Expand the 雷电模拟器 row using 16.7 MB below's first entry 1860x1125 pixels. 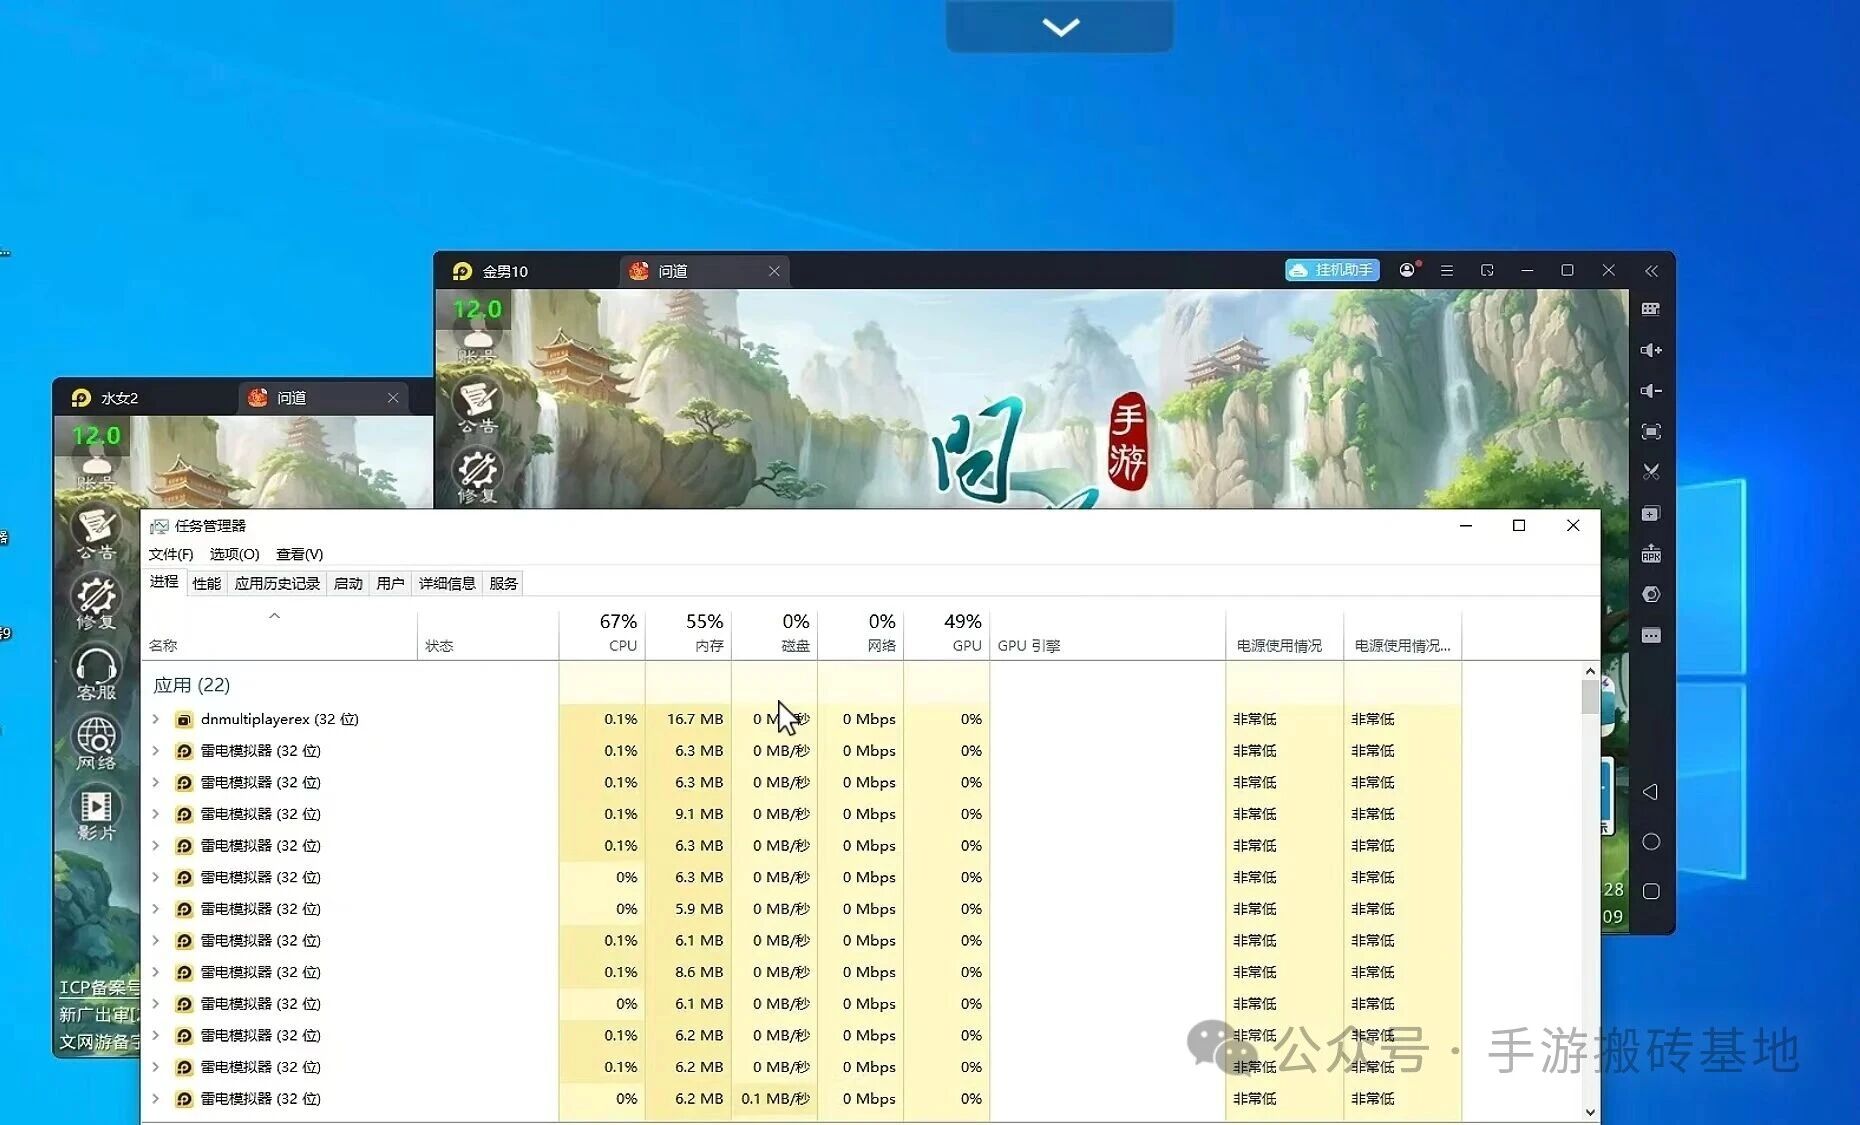[x=156, y=751]
